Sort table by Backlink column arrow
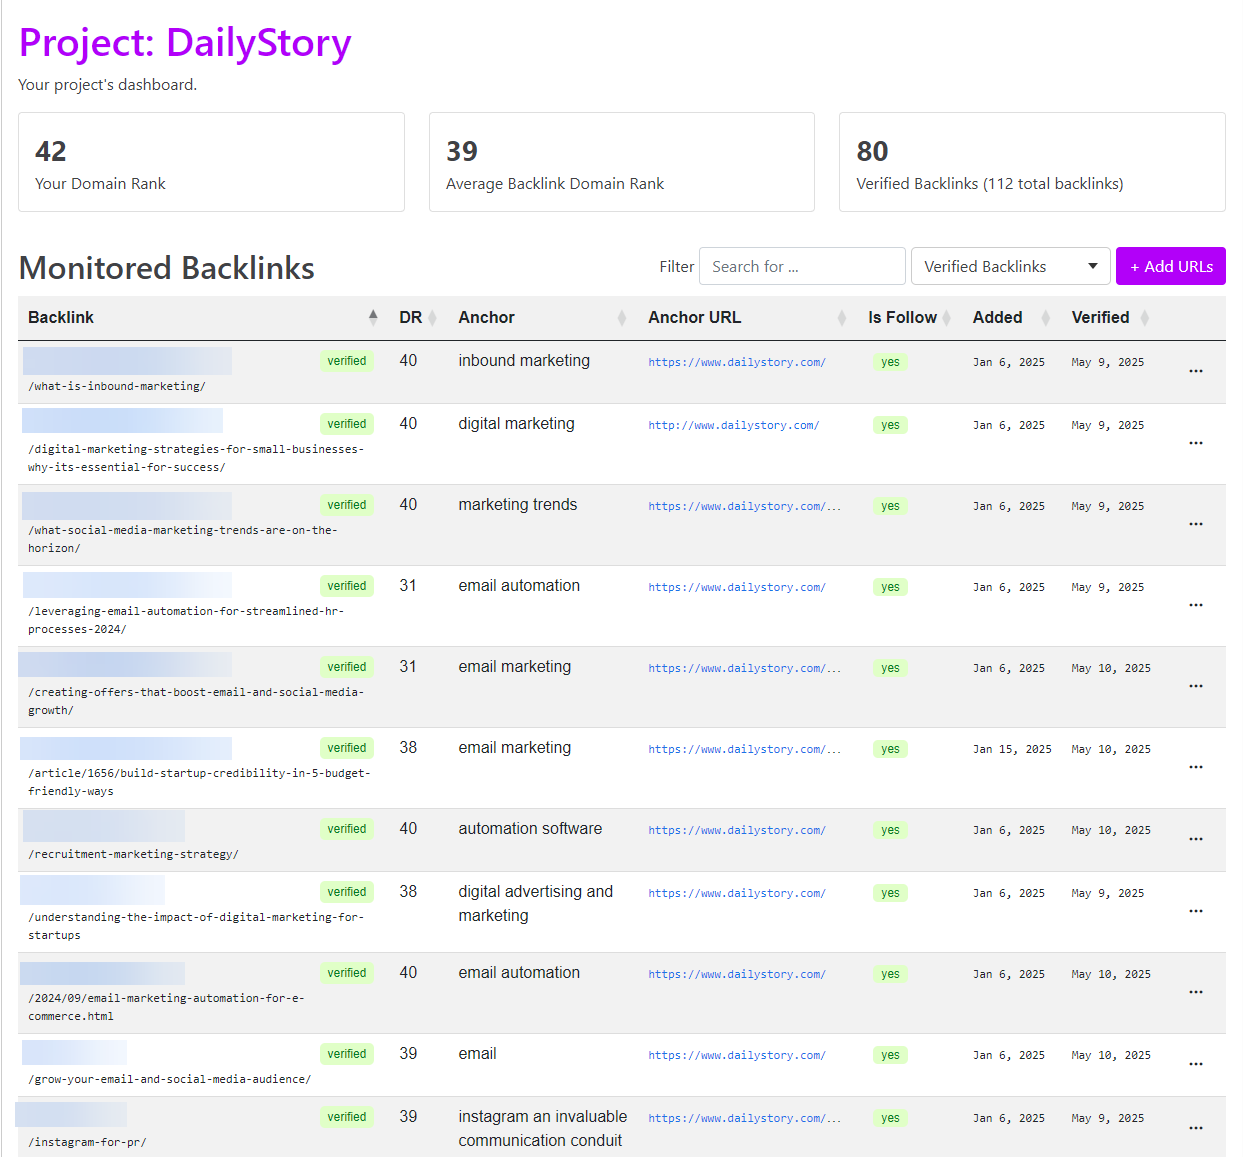This screenshot has height=1157, width=1243. point(373,317)
